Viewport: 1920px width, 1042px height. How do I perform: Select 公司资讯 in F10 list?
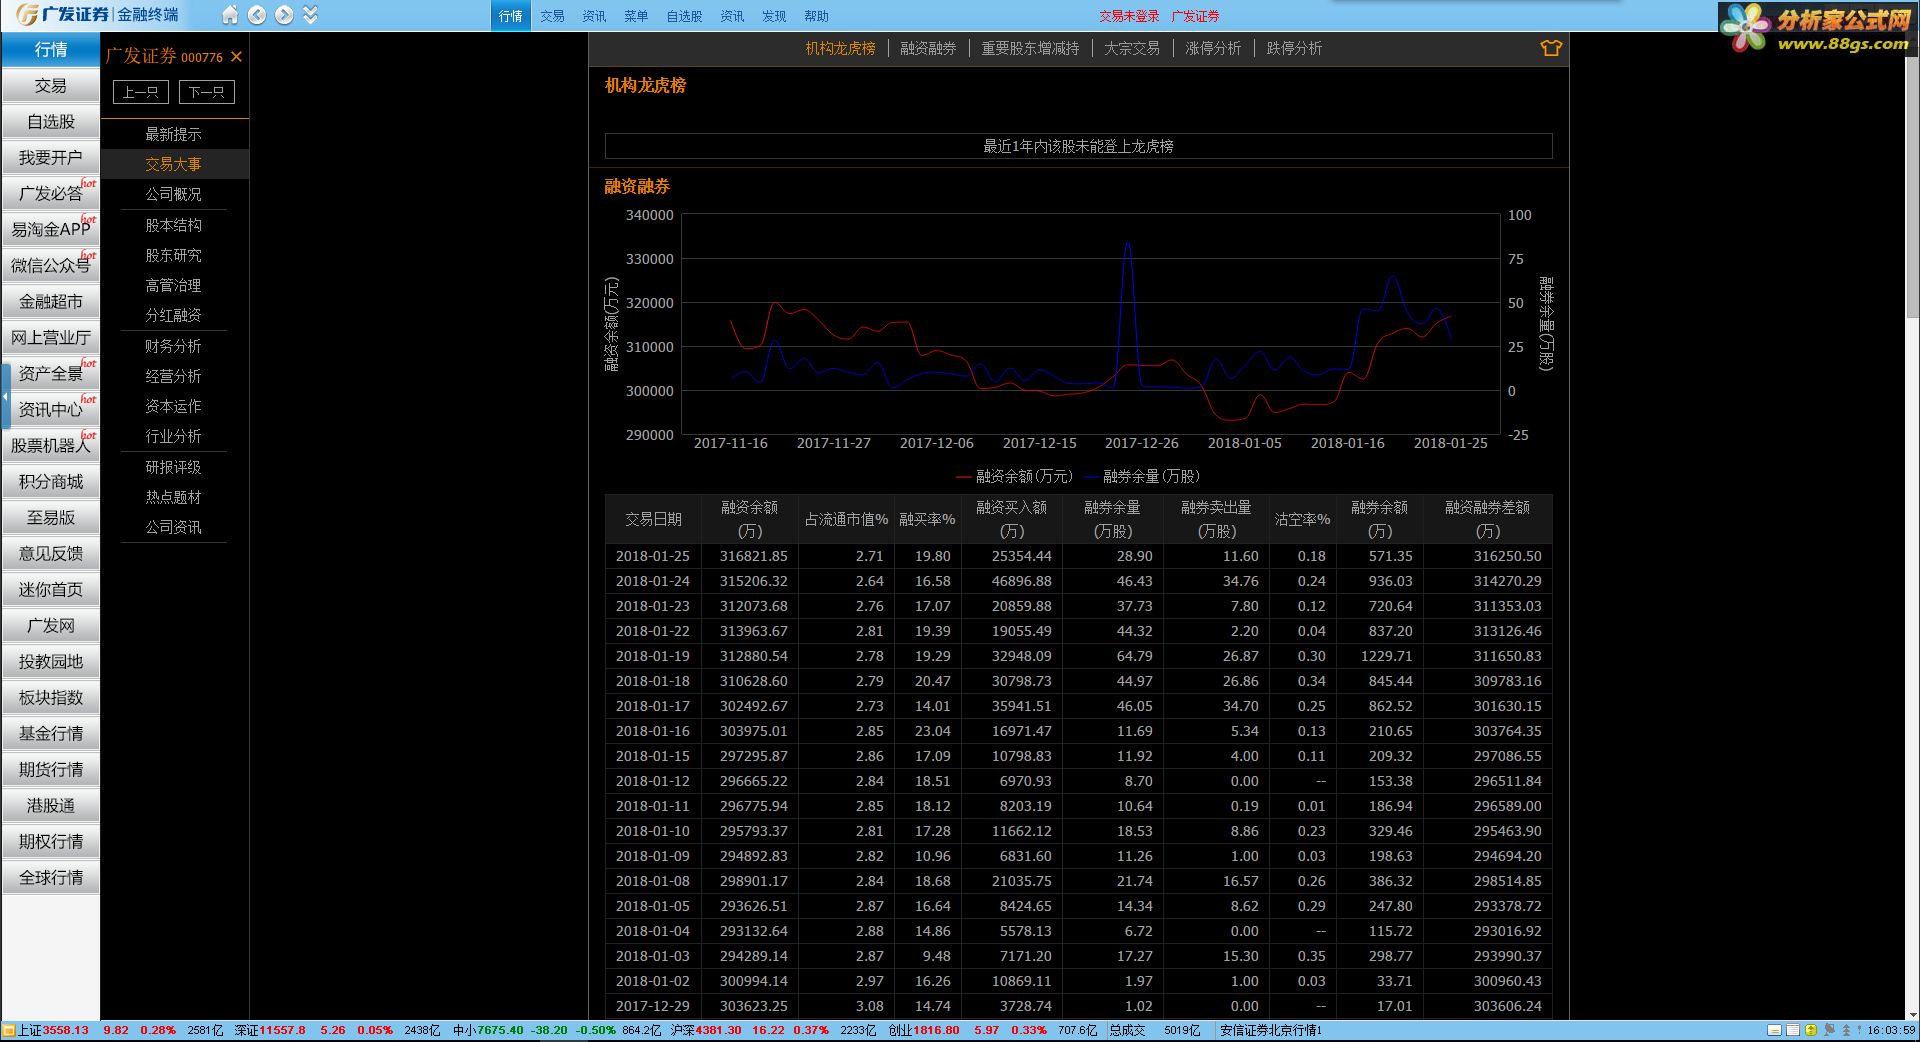pos(173,527)
